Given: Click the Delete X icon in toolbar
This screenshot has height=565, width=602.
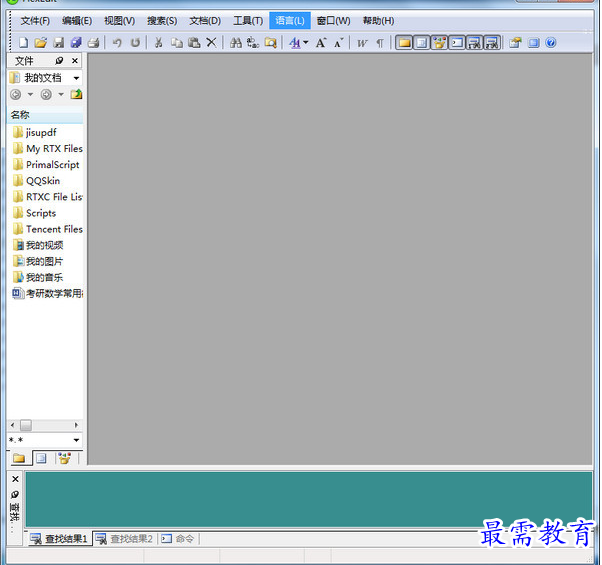Looking at the screenshot, I should 211,43.
